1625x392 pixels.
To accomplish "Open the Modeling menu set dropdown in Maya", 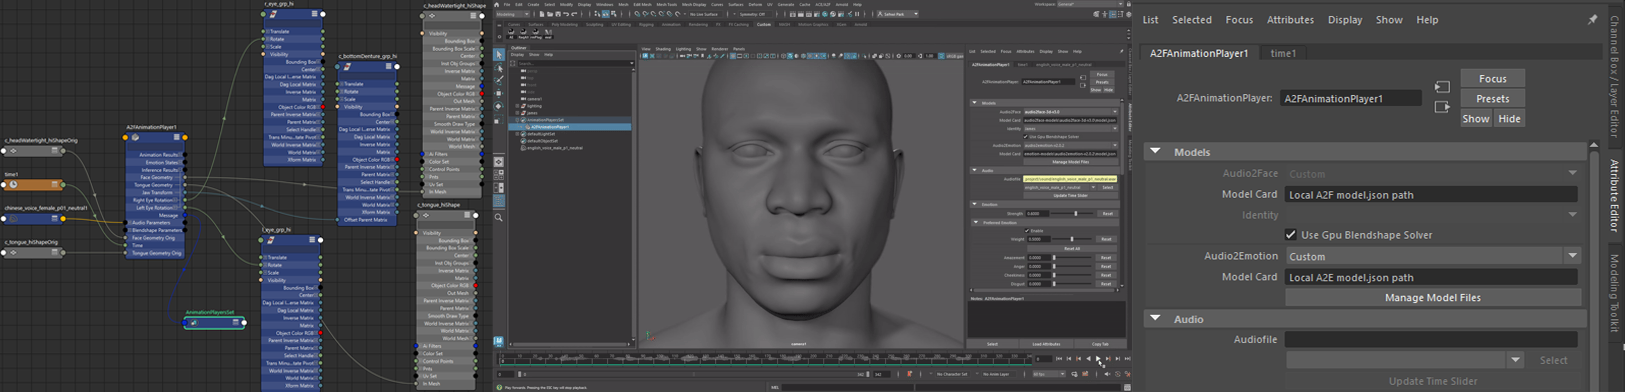I will point(513,14).
